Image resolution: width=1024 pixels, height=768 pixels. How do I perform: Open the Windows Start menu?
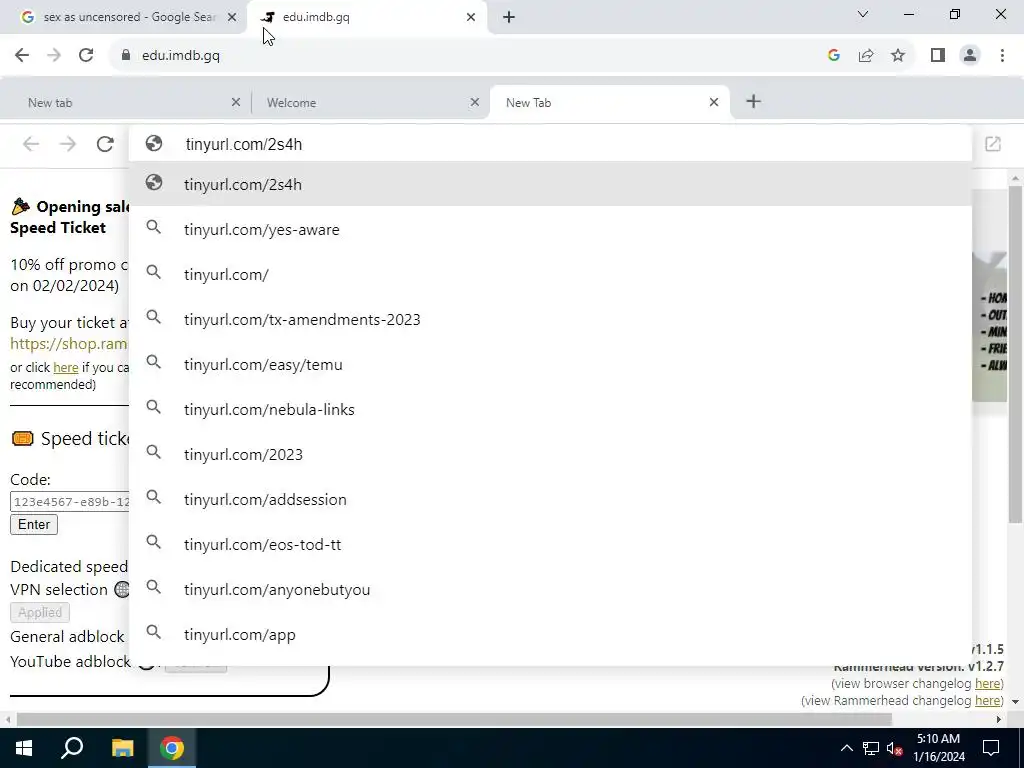(x=24, y=748)
